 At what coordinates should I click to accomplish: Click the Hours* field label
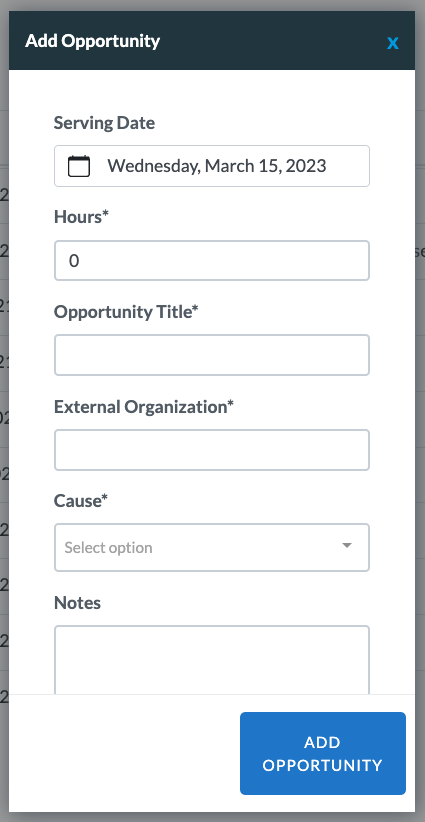[81, 217]
